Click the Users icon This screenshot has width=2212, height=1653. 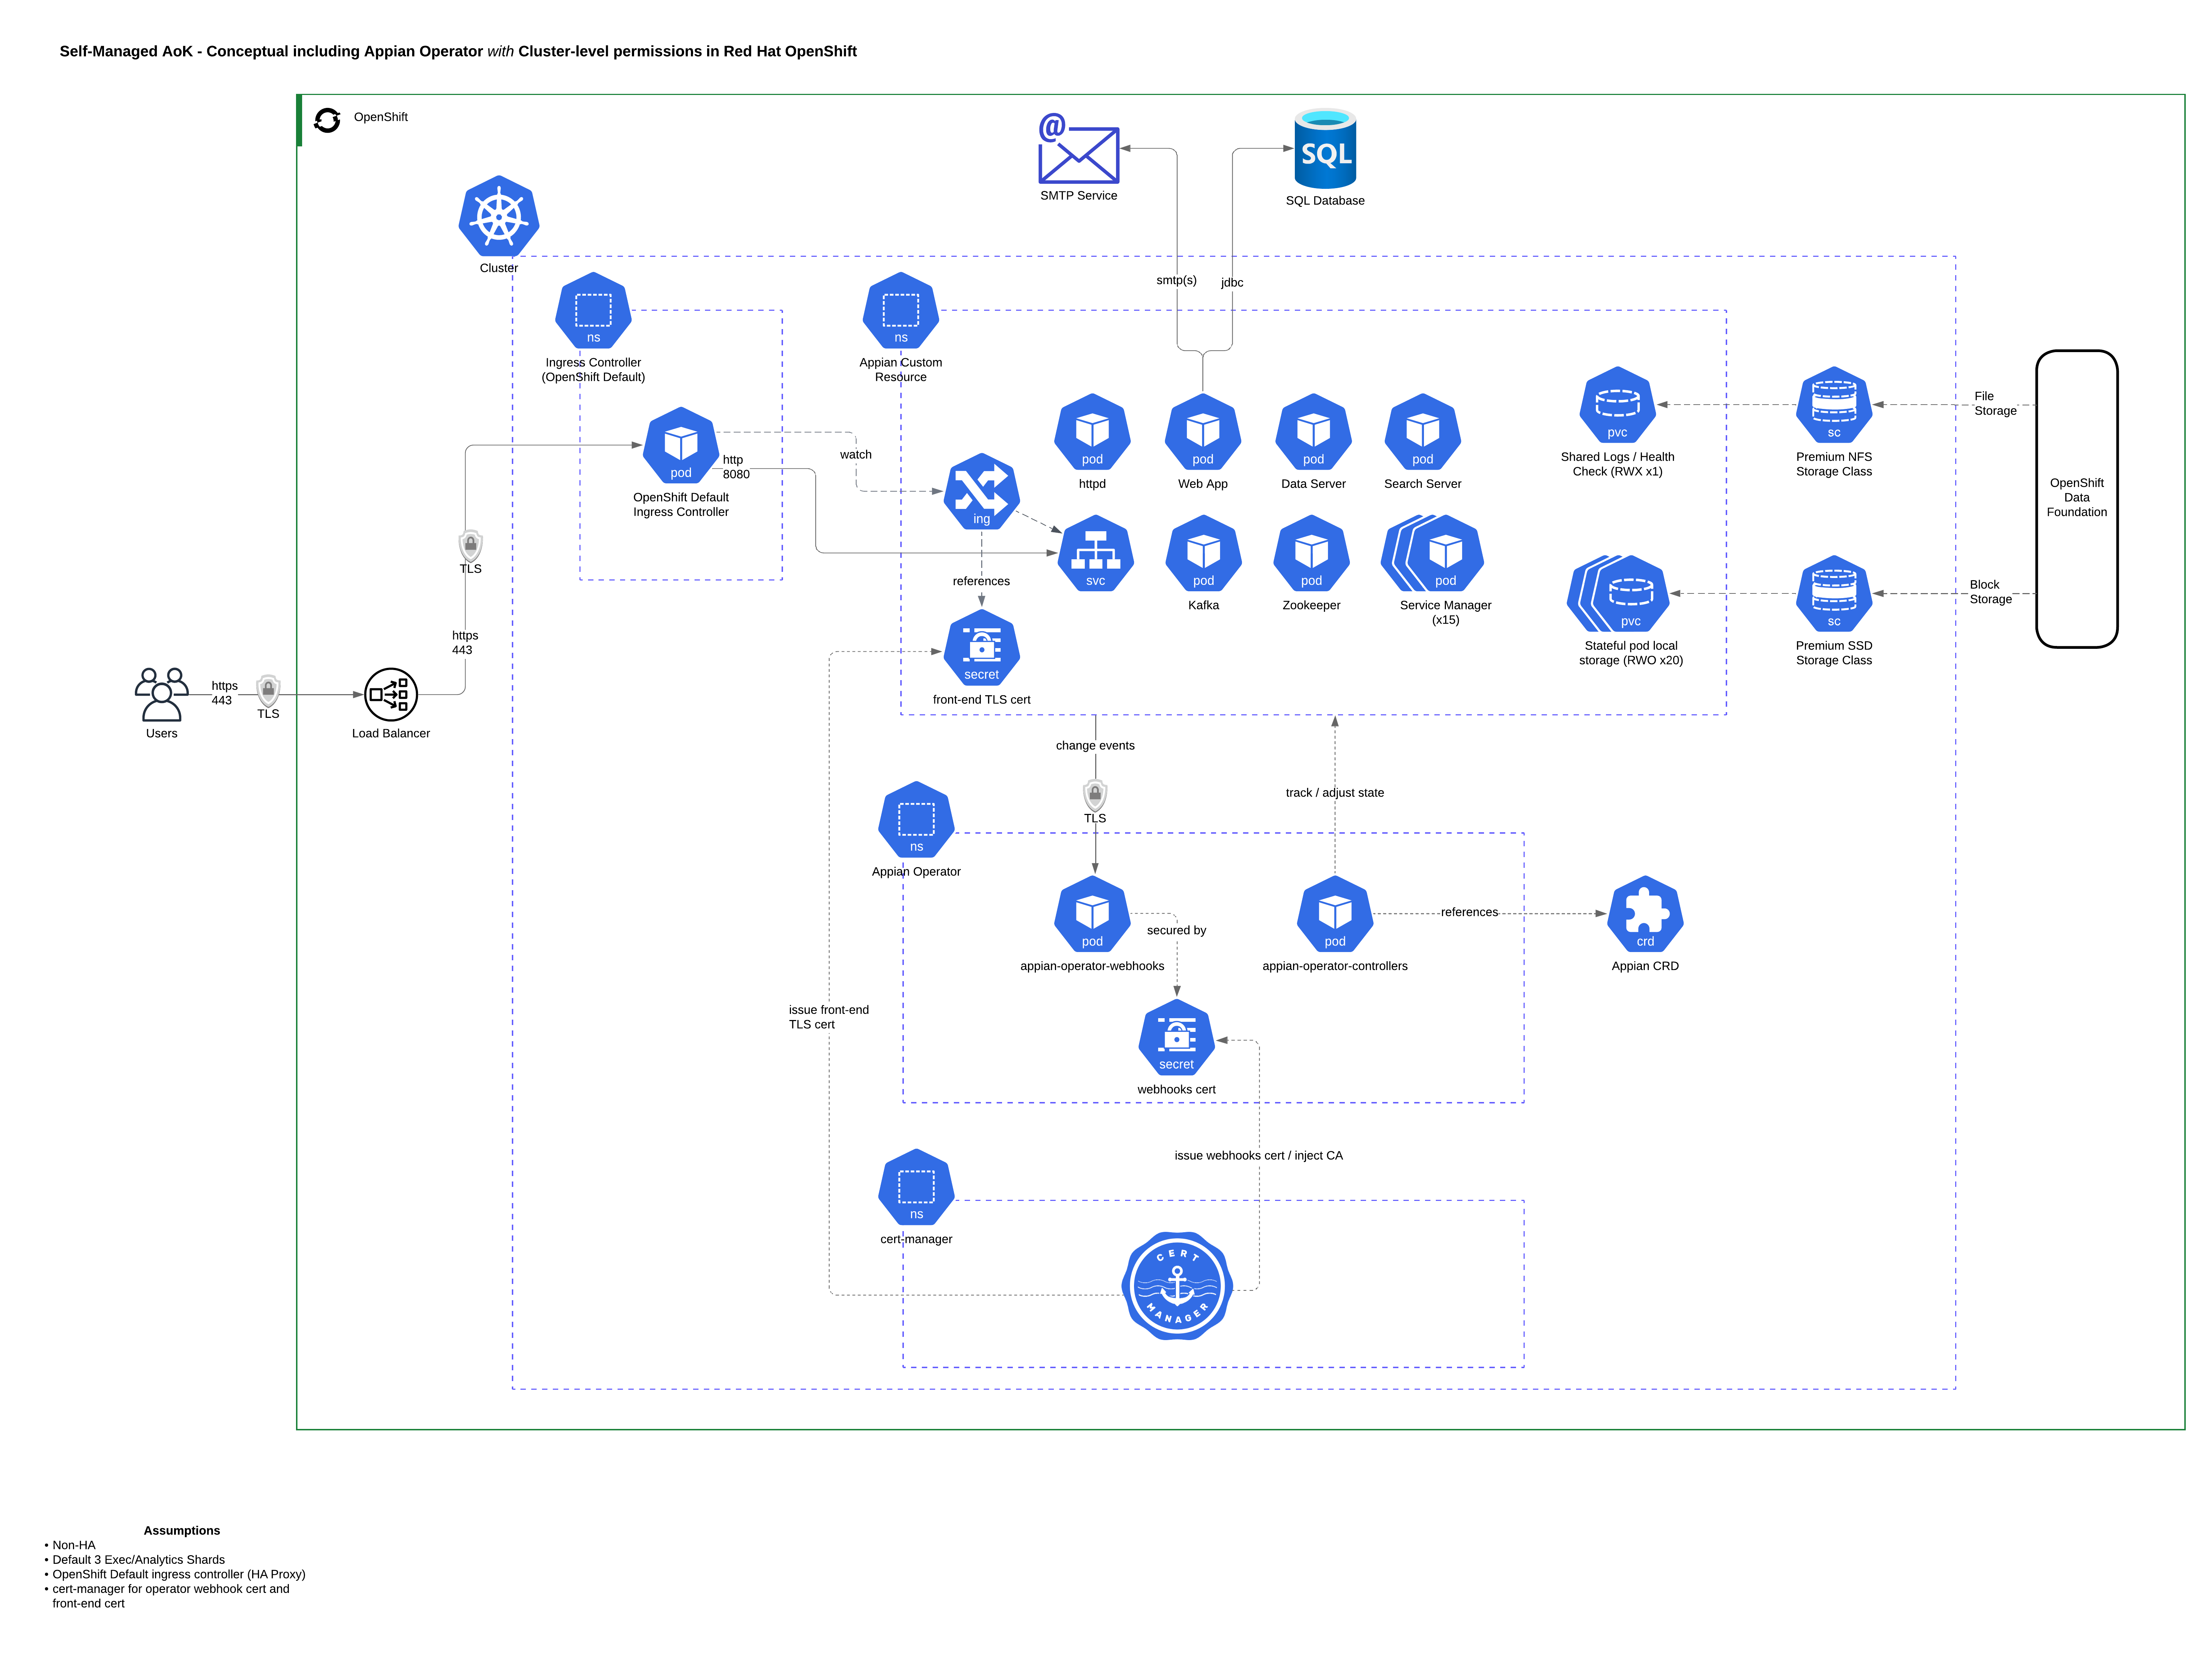(x=161, y=695)
